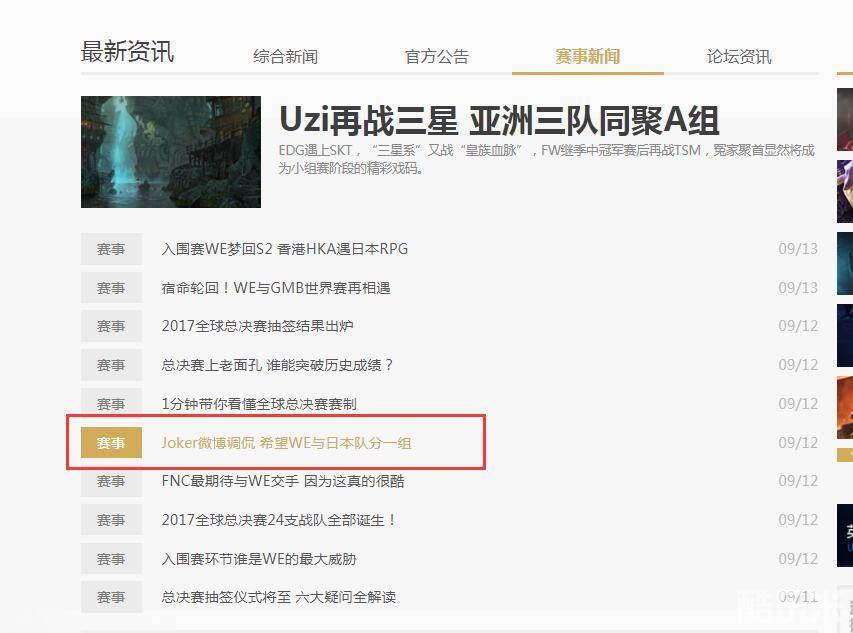Open 总决赛抽签仪式将至 六大疑问全解读 article

click(279, 597)
